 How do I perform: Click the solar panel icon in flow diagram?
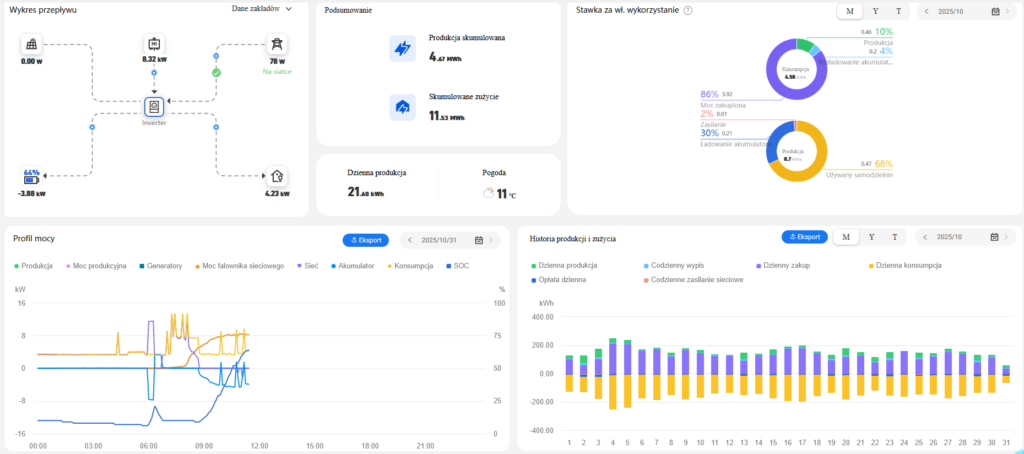point(32,44)
